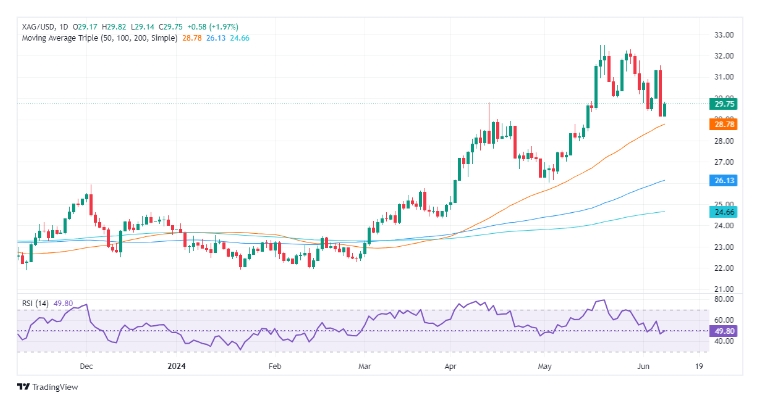The width and height of the screenshot is (774, 393).
Task: Click the 19 date label on time axis
Action: point(699,367)
